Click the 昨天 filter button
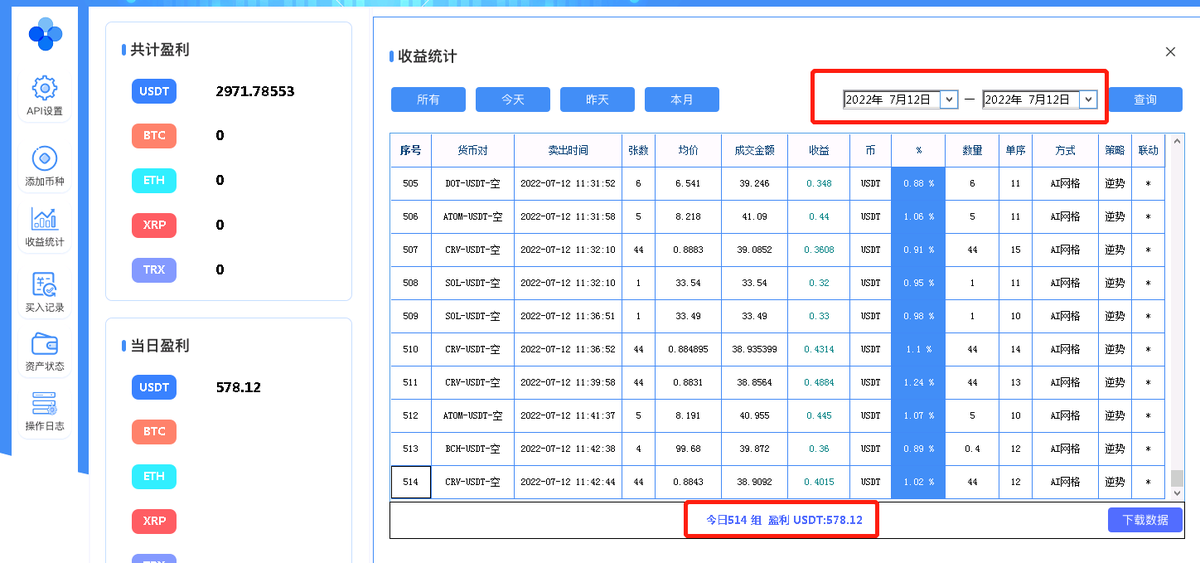 [597, 99]
